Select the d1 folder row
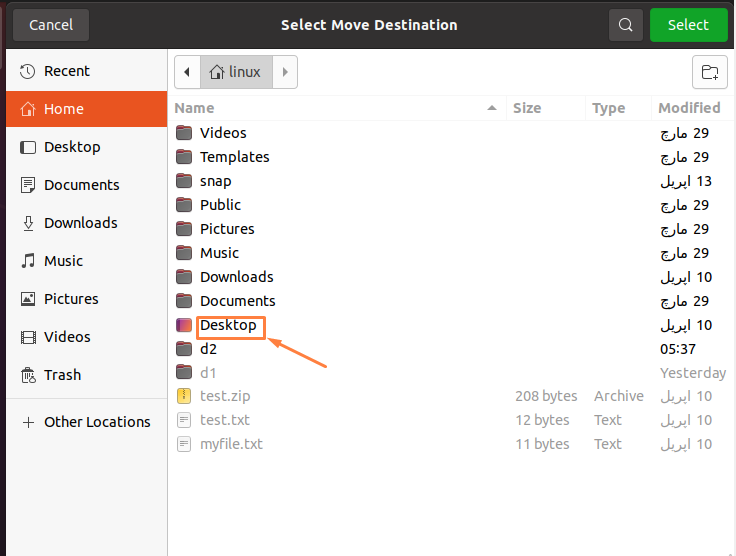The image size is (736, 556). pyautogui.click(x=451, y=373)
